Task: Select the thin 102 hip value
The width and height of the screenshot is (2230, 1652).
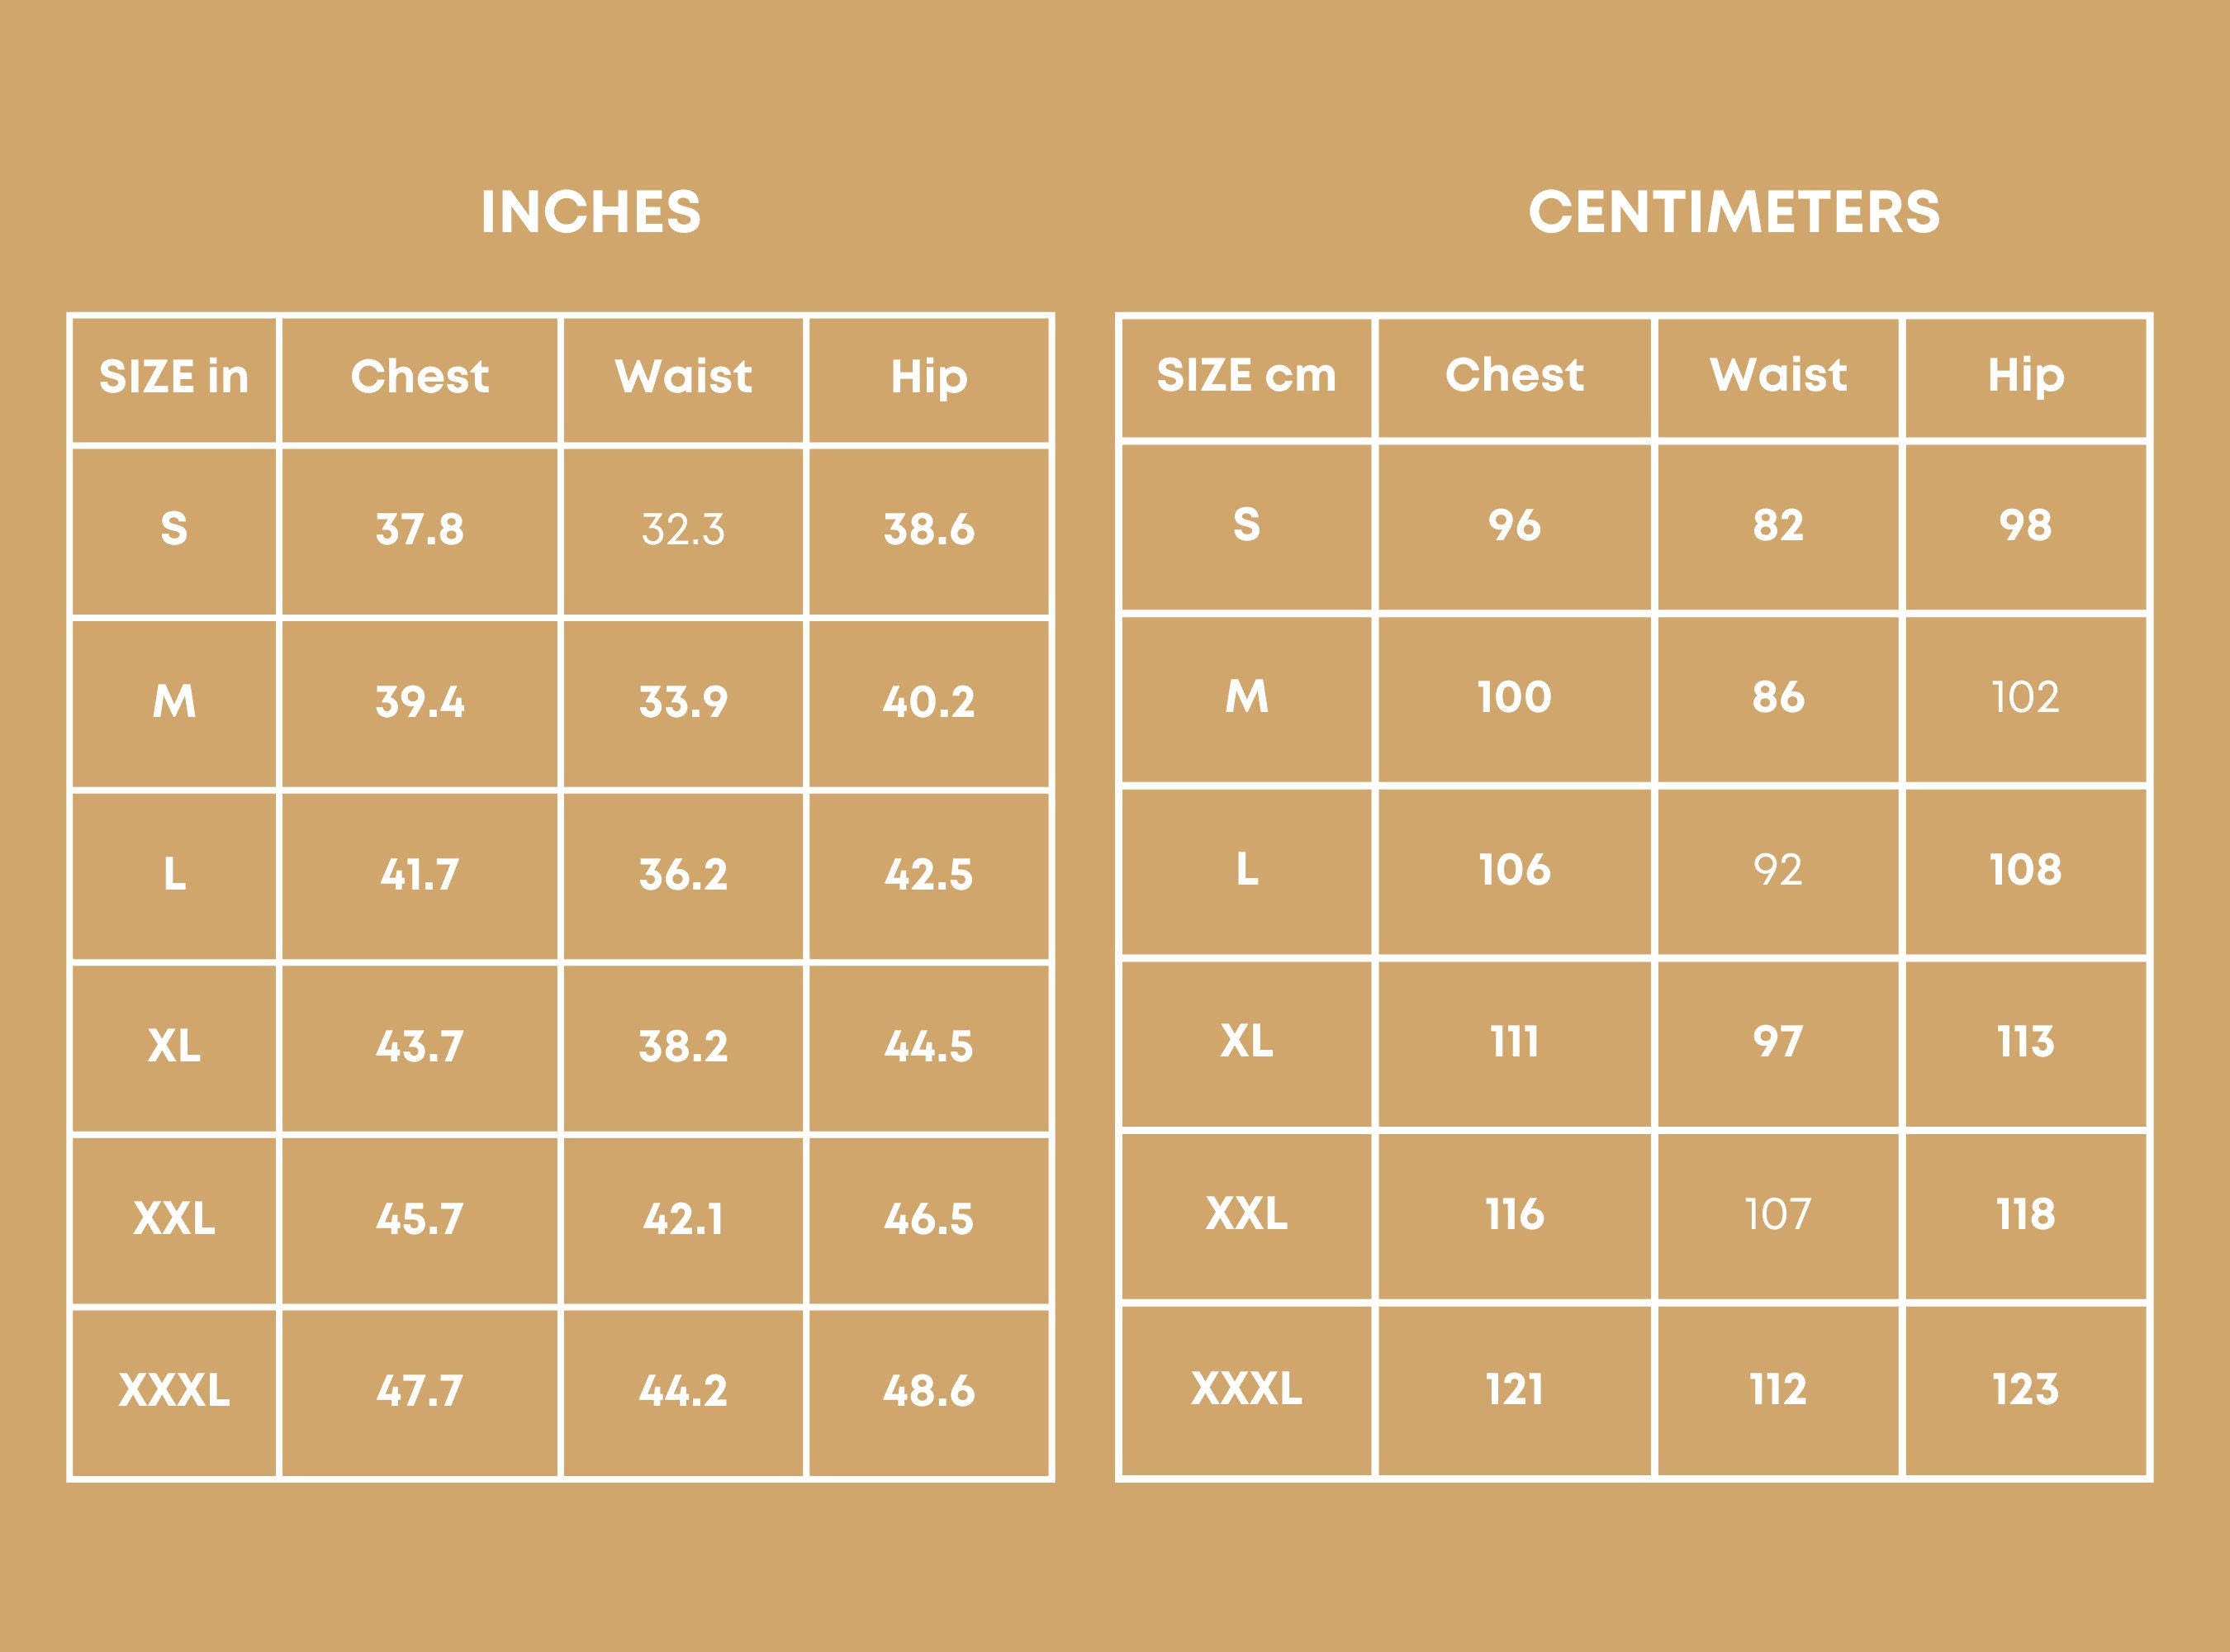Action: [2025, 697]
